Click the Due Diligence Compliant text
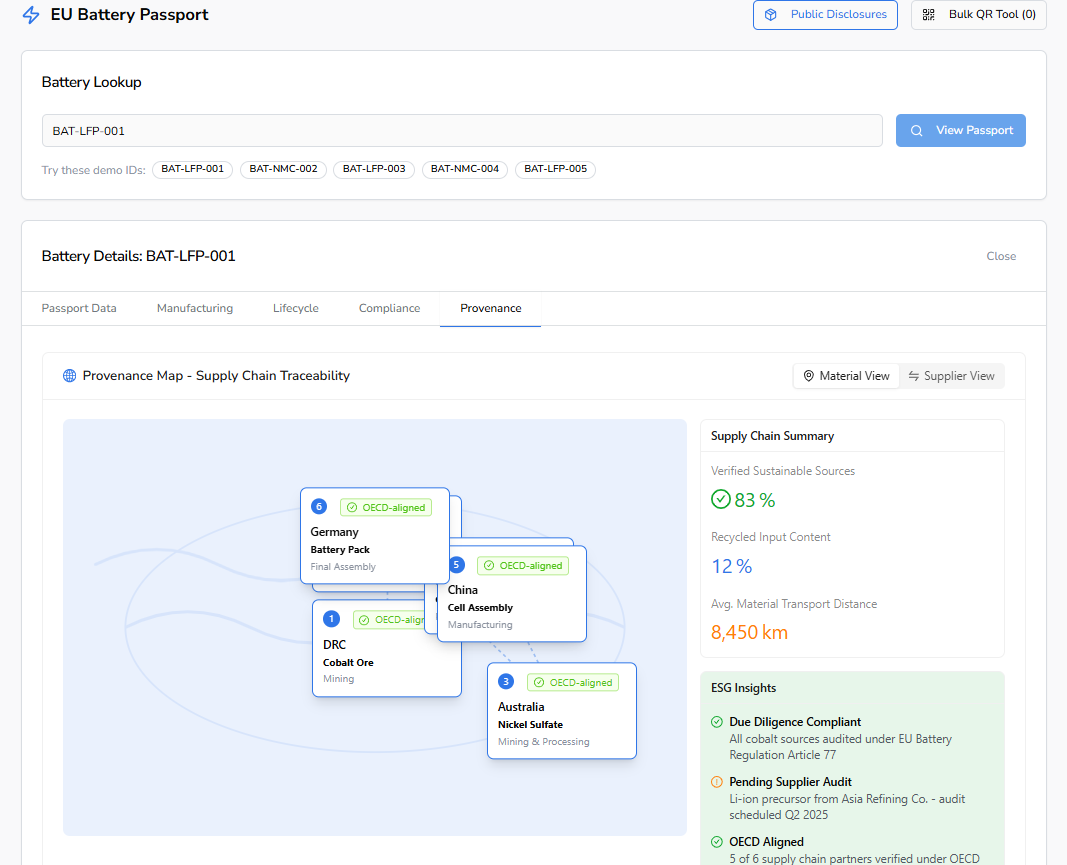1067x865 pixels. [795, 722]
